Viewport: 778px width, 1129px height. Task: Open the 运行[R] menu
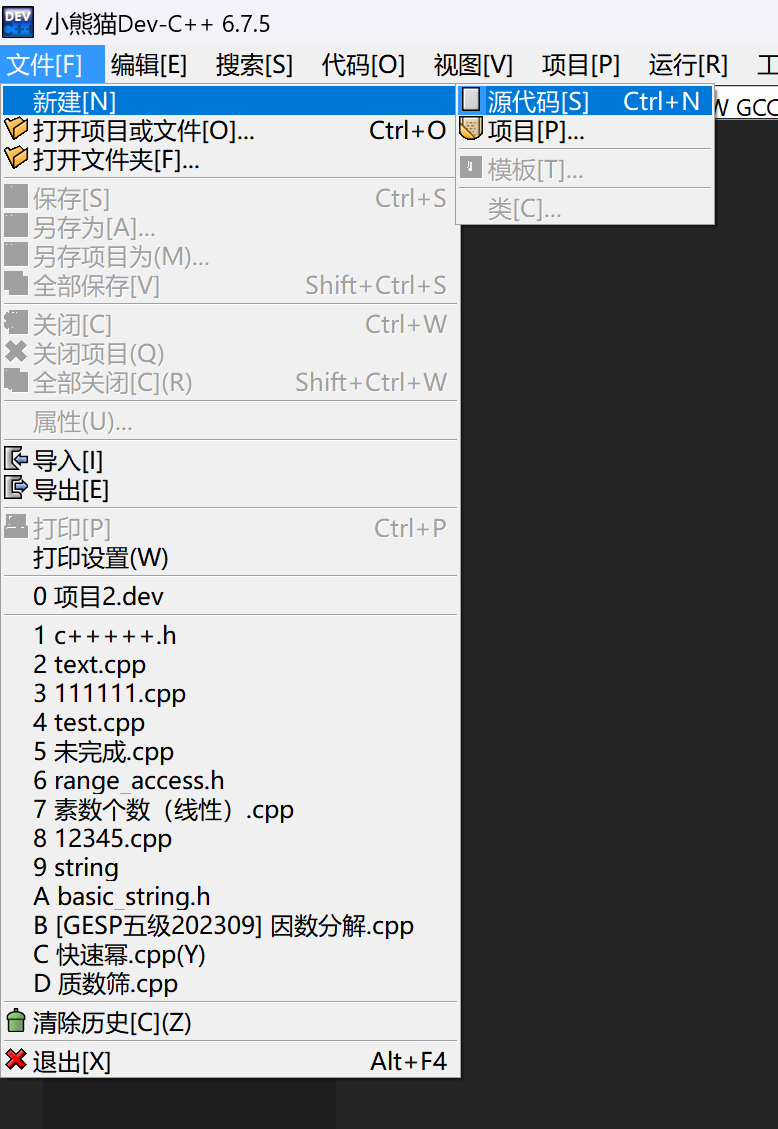tap(688, 65)
